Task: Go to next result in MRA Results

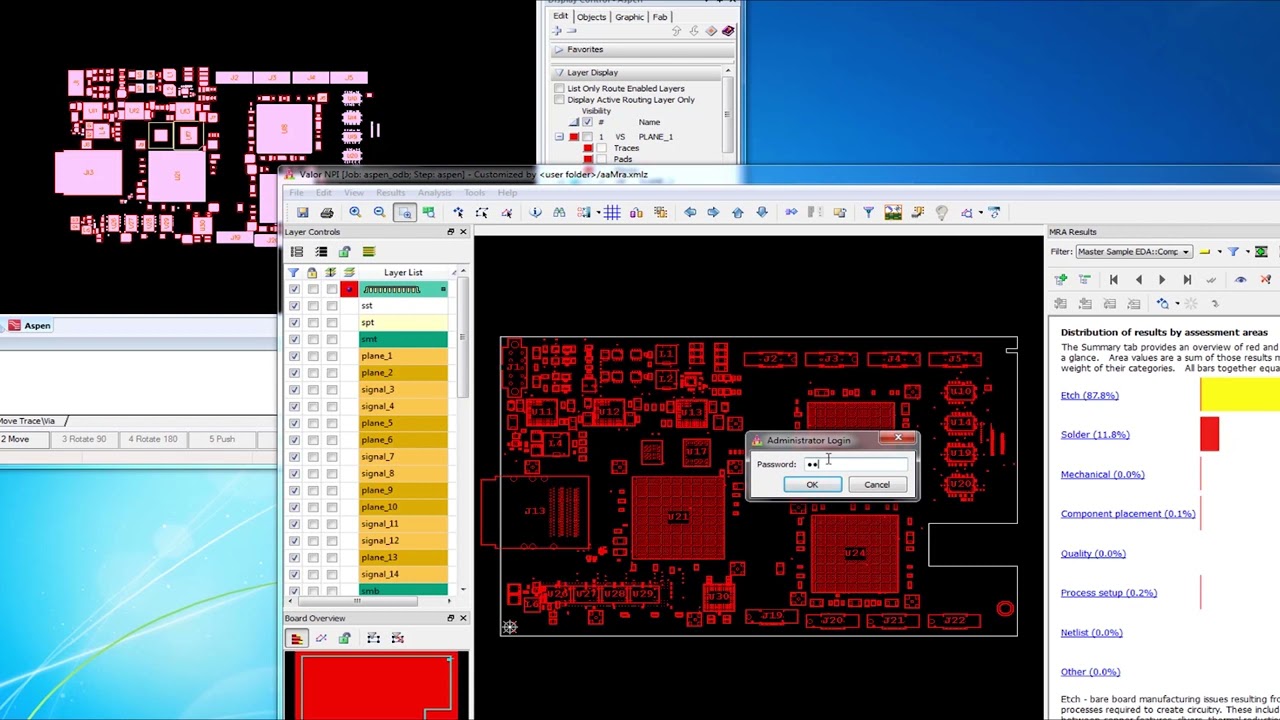Action: tap(1162, 280)
